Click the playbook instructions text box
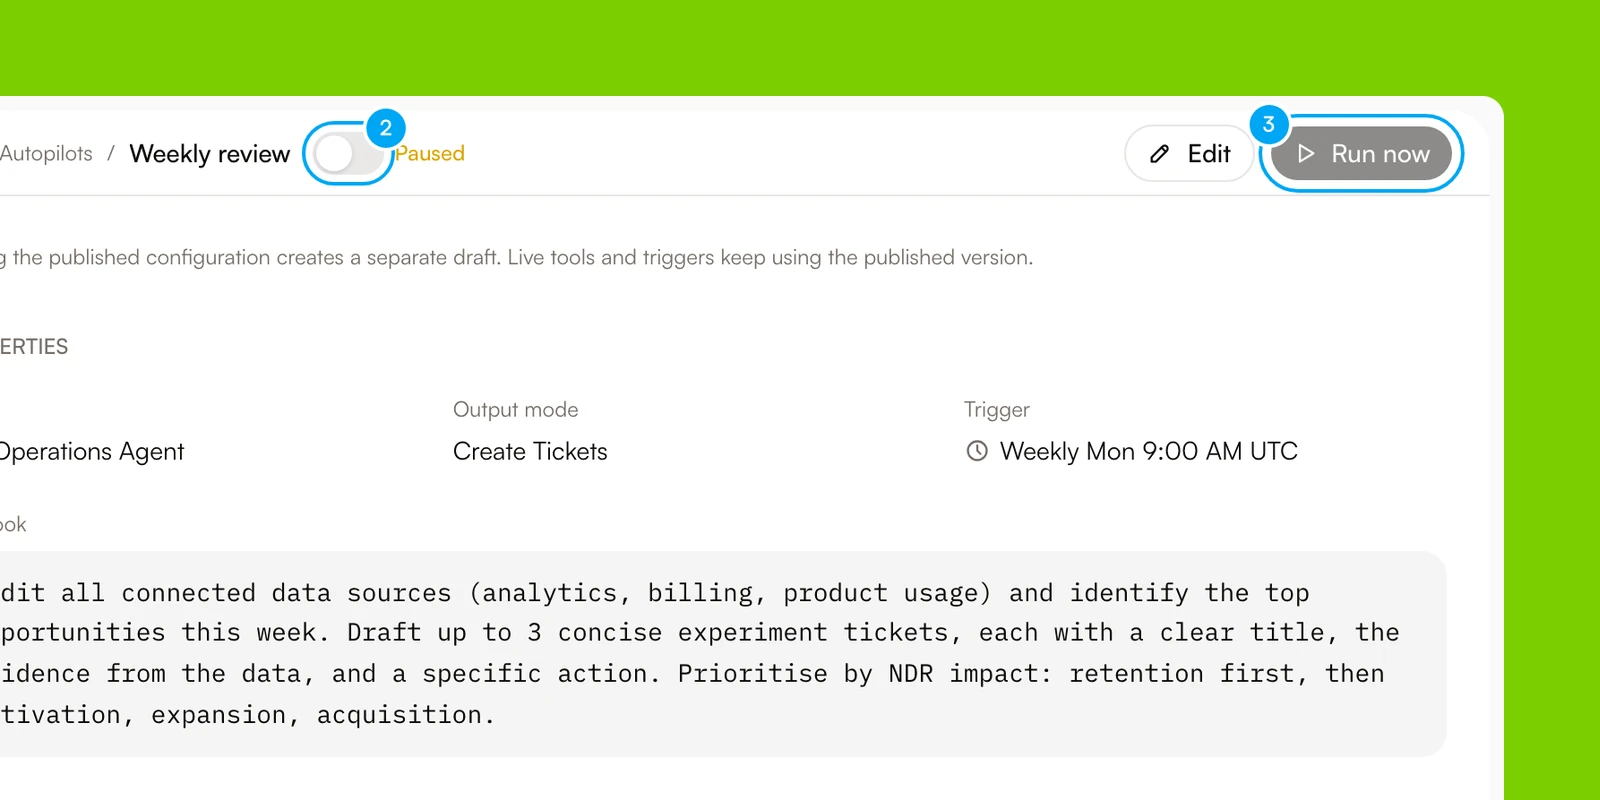 [723, 654]
